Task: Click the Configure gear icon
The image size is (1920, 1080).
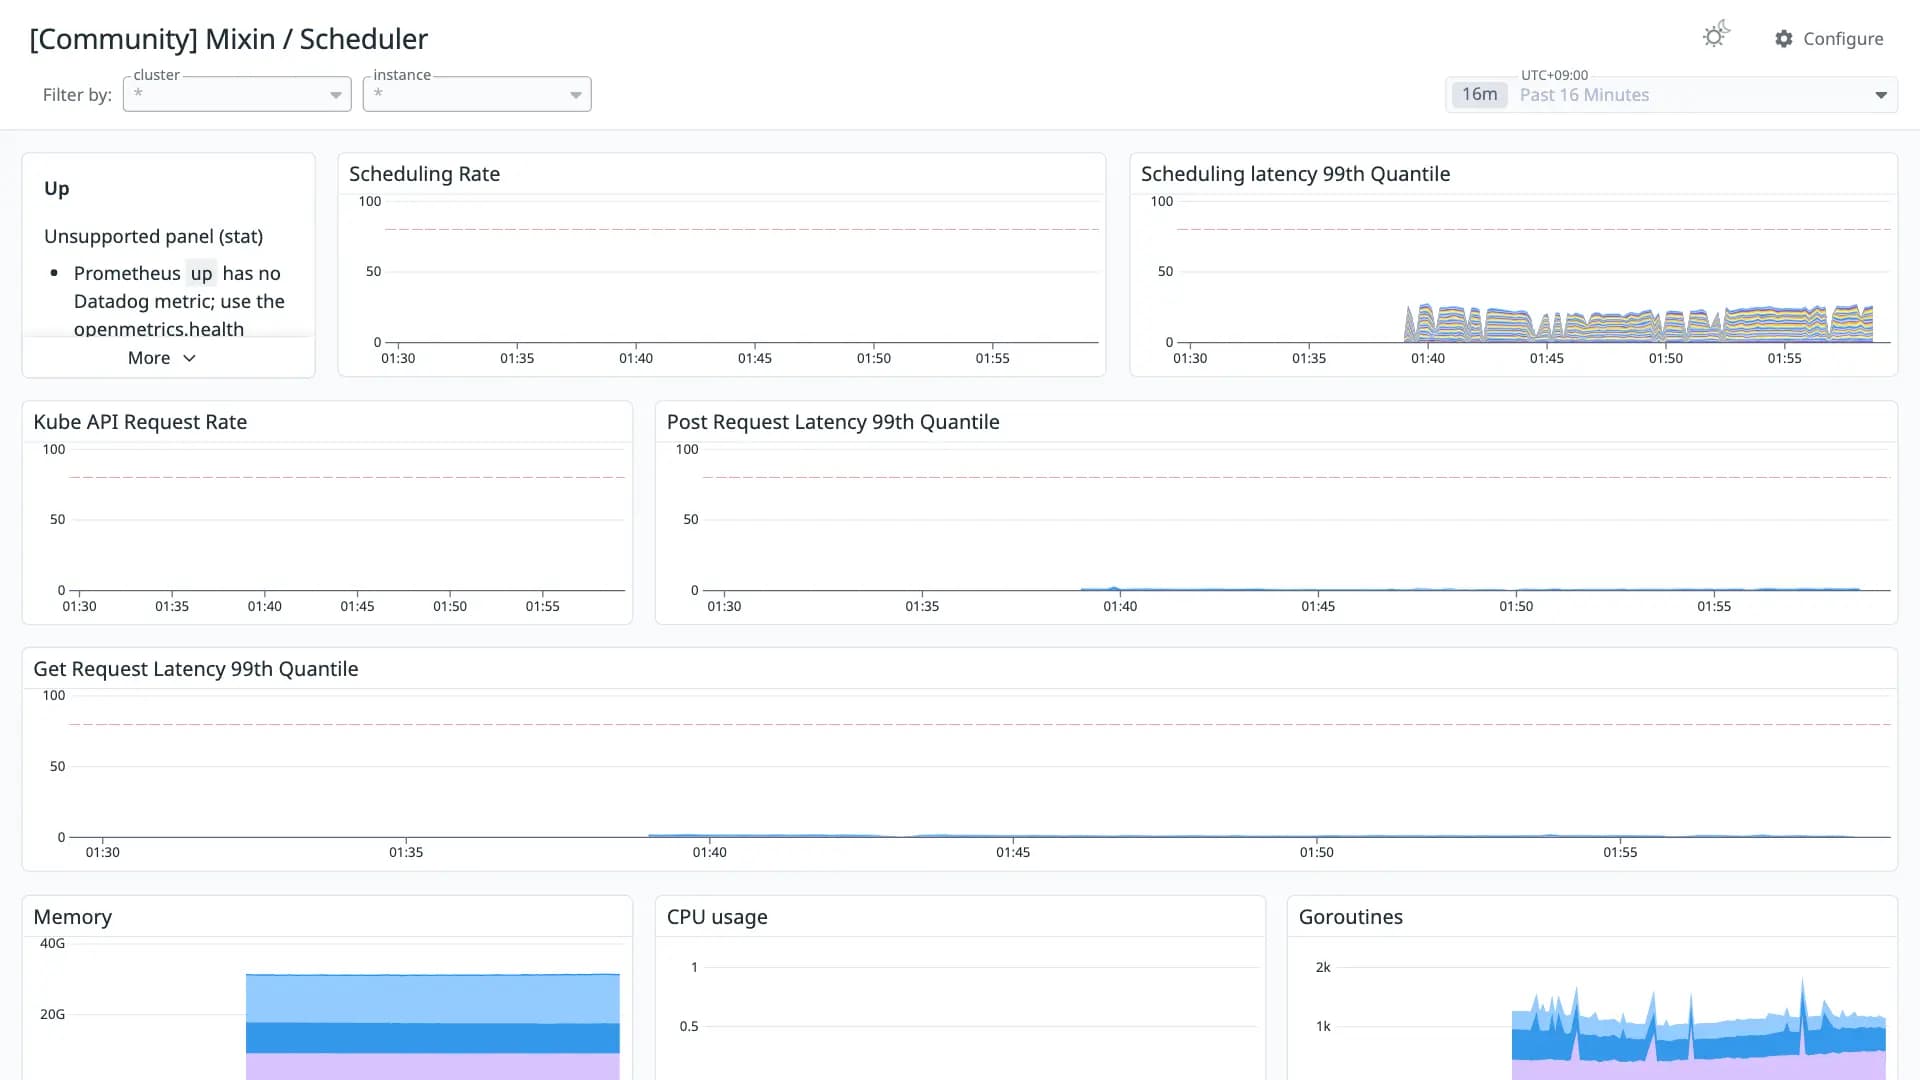Action: 1784,39
